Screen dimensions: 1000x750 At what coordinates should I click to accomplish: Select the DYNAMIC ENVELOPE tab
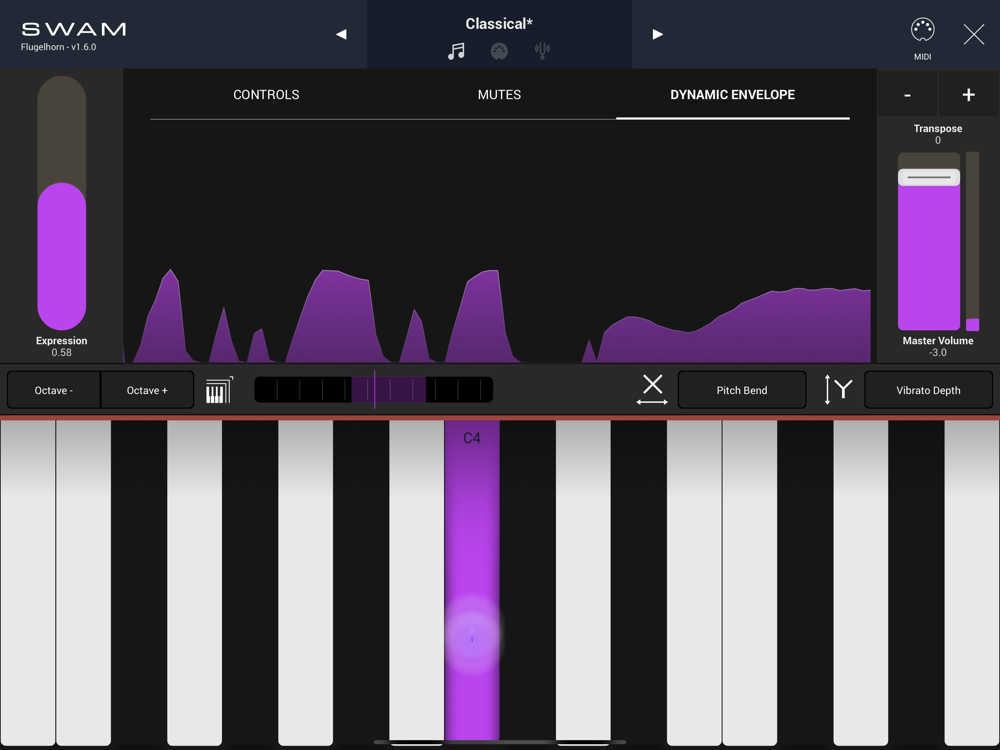(x=732, y=95)
